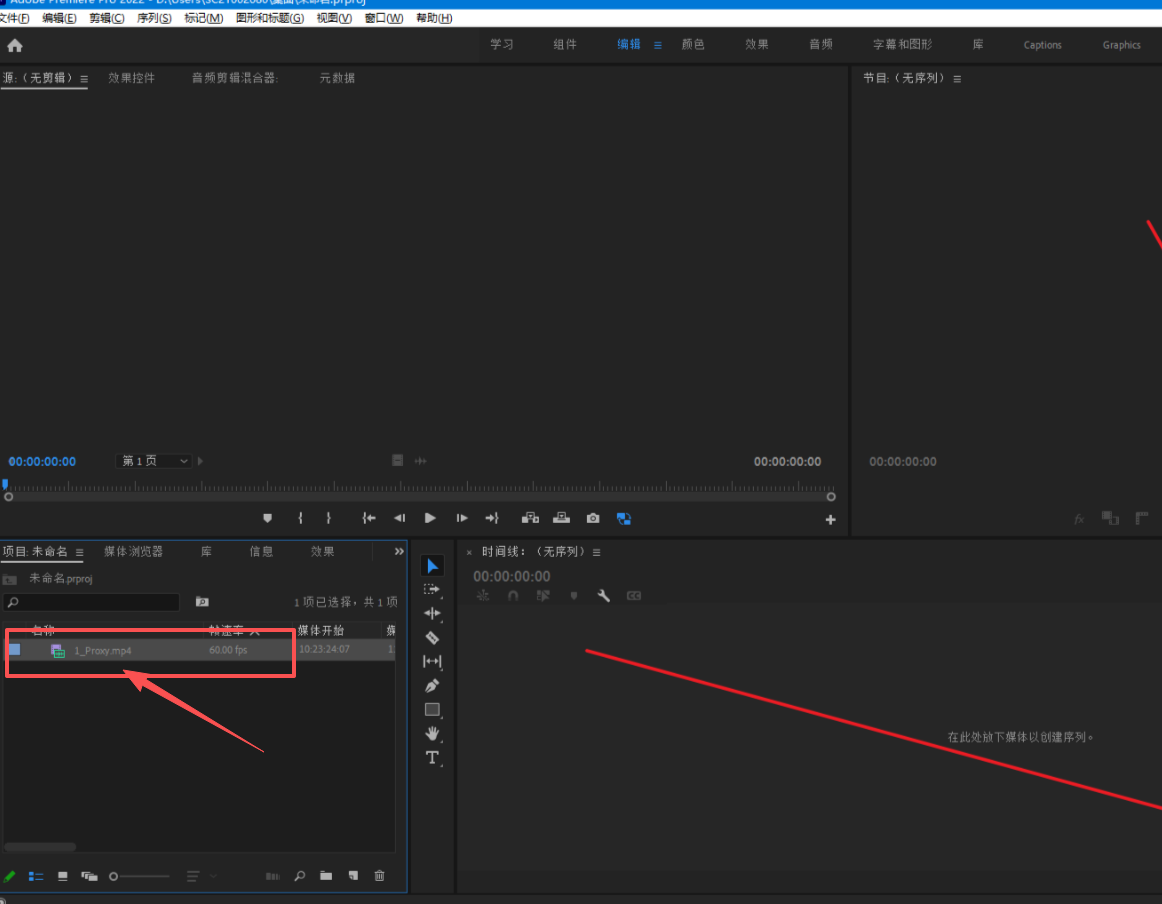Expand hidden project panel tabs with double chevron
This screenshot has width=1162, height=904.
tap(399, 551)
